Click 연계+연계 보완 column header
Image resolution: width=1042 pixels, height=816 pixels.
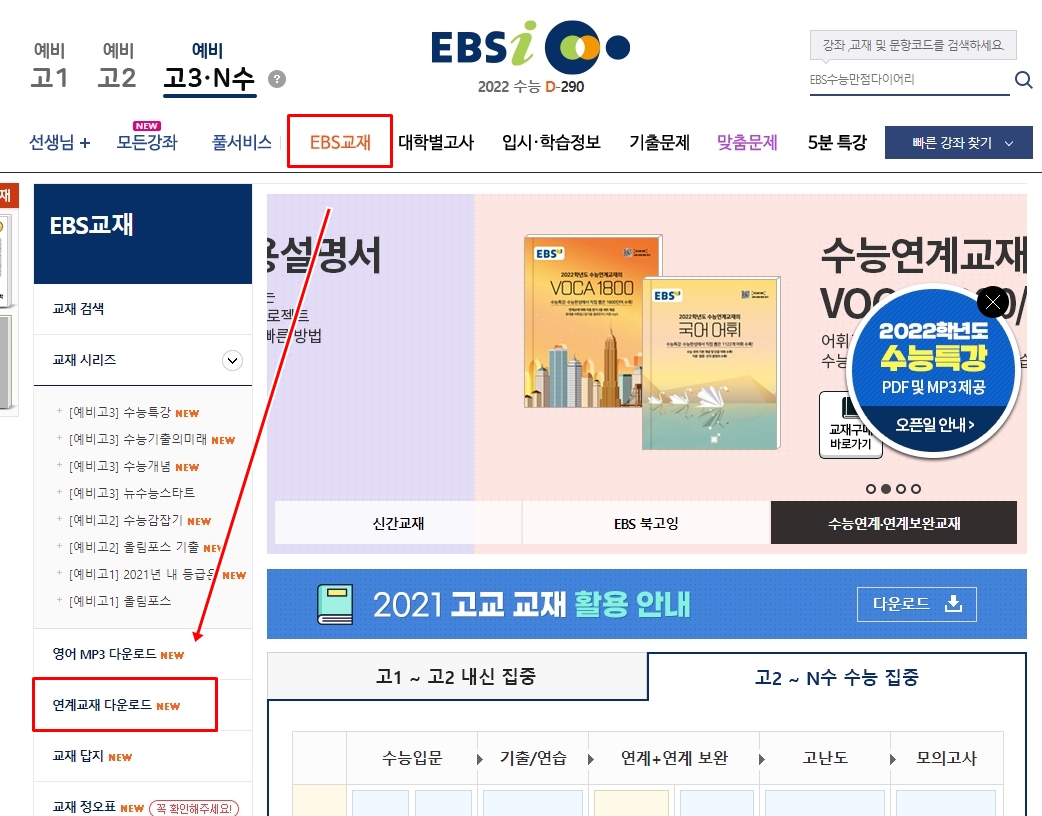click(674, 758)
